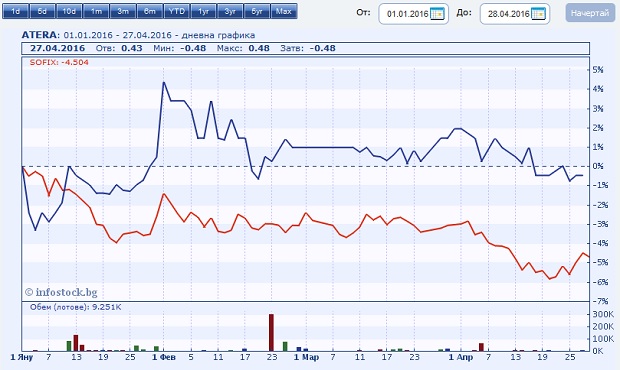
Task: Open the calendar icon for the От date
Action: tap(437, 14)
